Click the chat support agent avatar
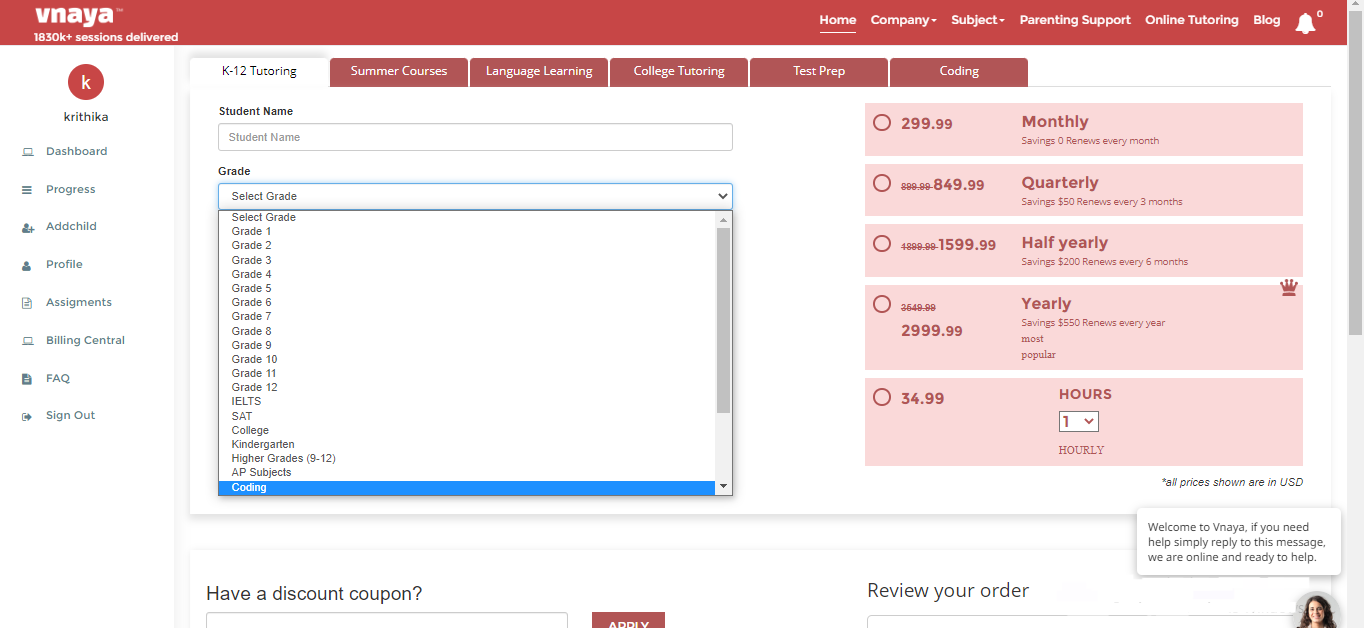This screenshot has width=1364, height=628. [x=1316, y=610]
